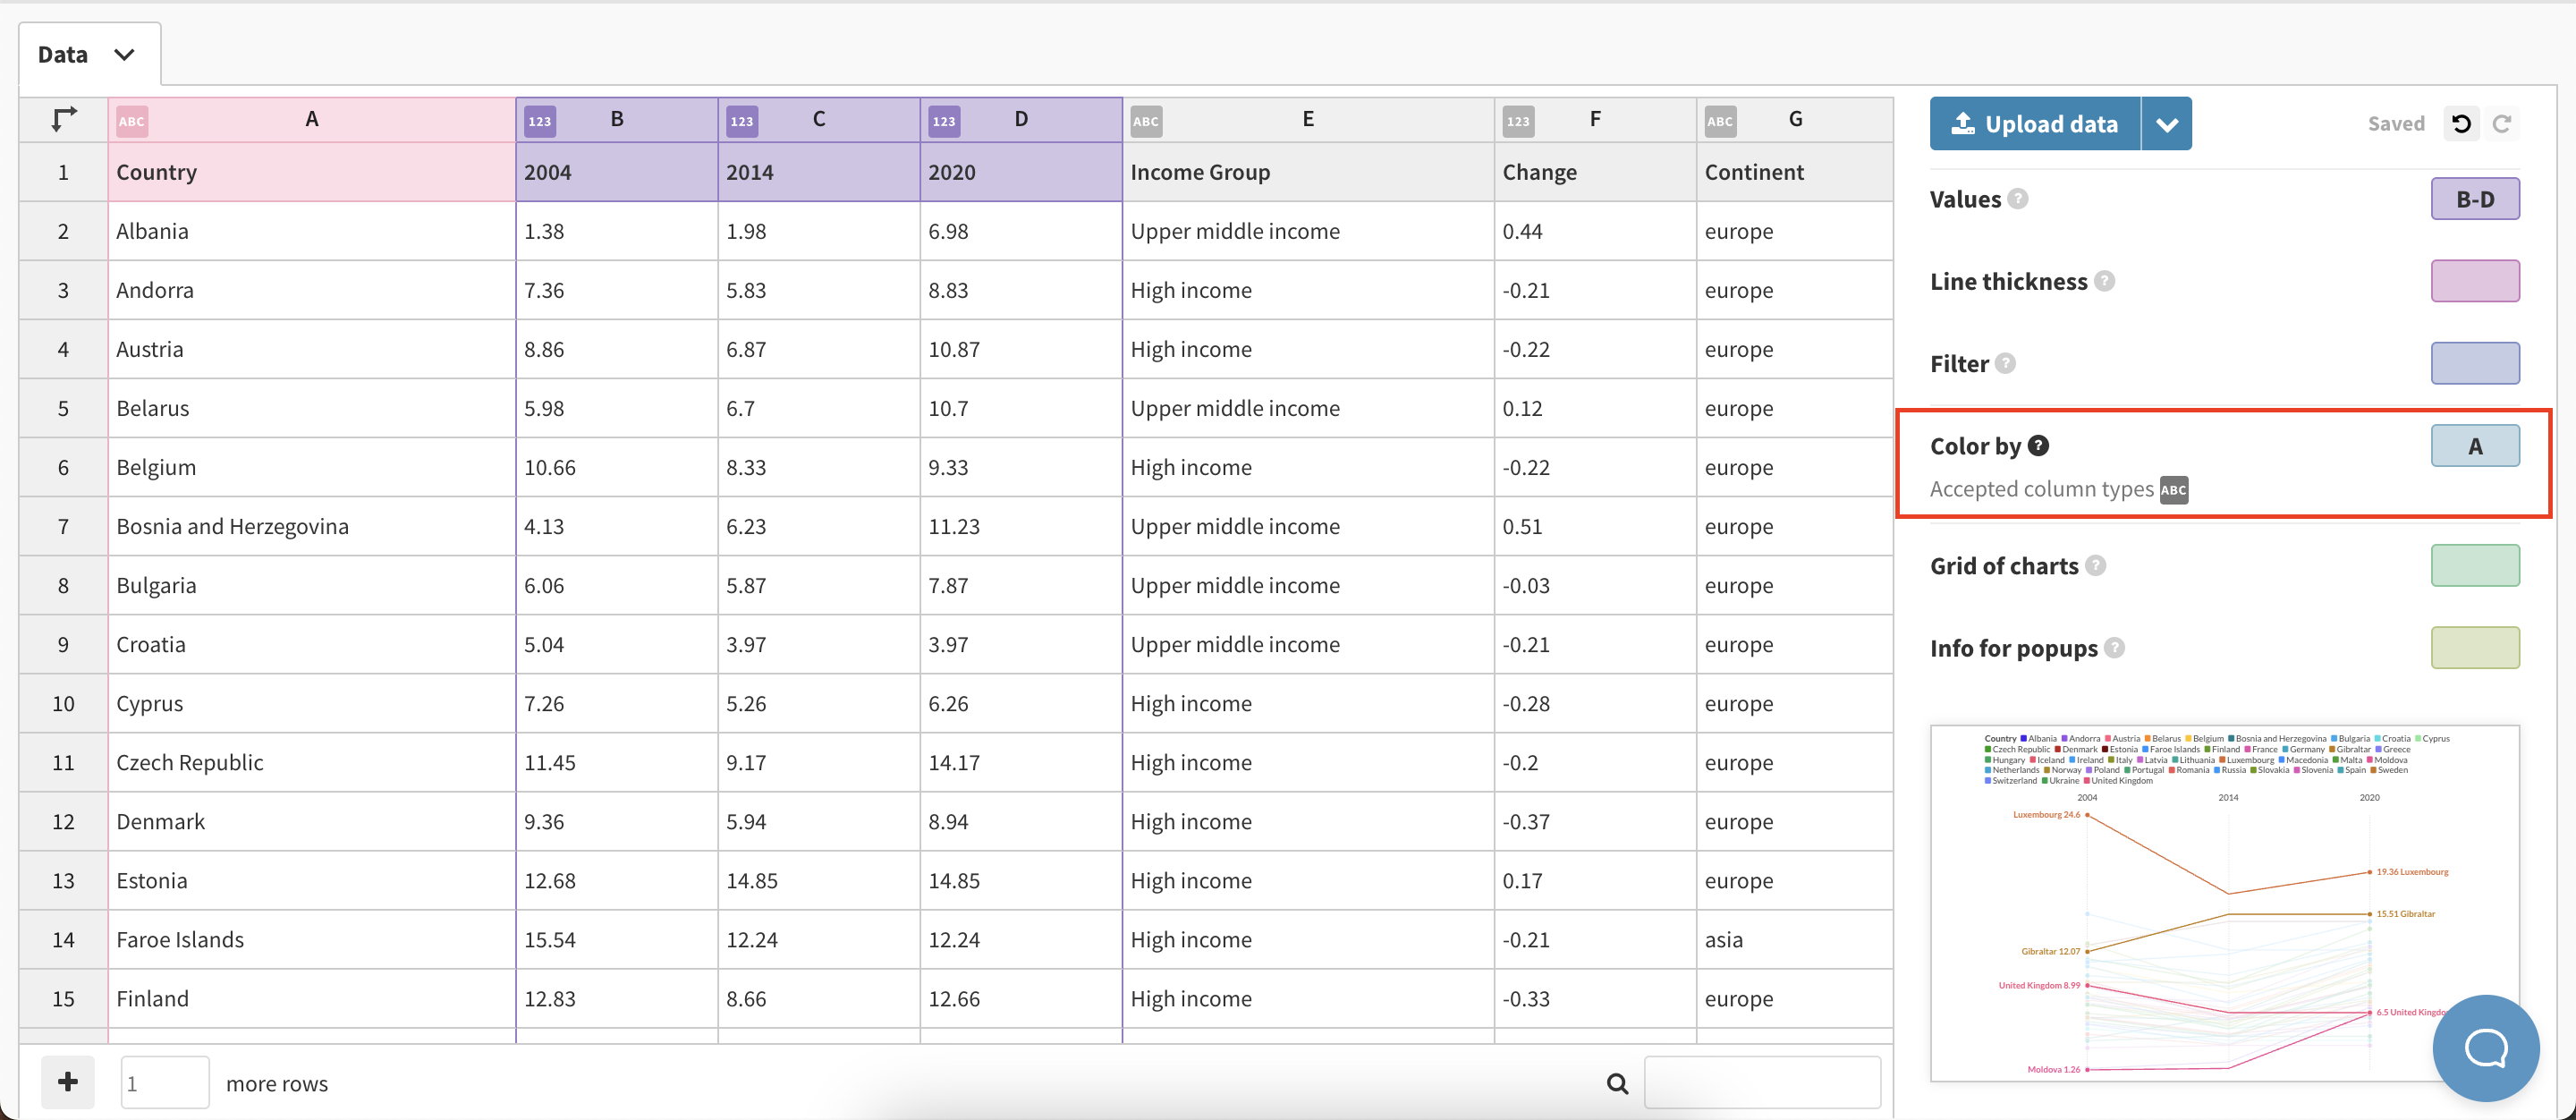Select row 14 number header
The height and width of the screenshot is (1120, 2576).
coord(63,939)
